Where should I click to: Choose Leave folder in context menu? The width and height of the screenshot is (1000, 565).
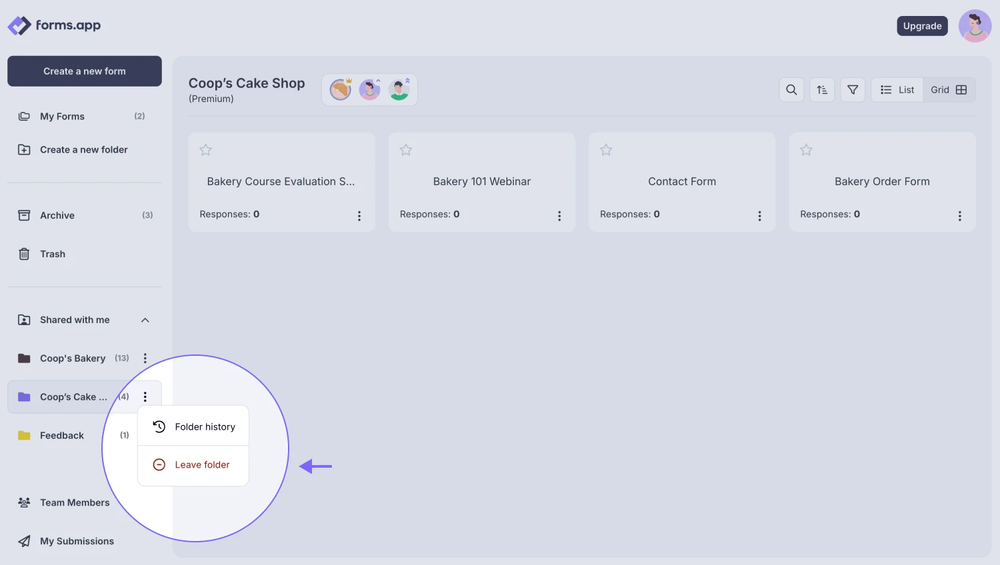(193, 465)
